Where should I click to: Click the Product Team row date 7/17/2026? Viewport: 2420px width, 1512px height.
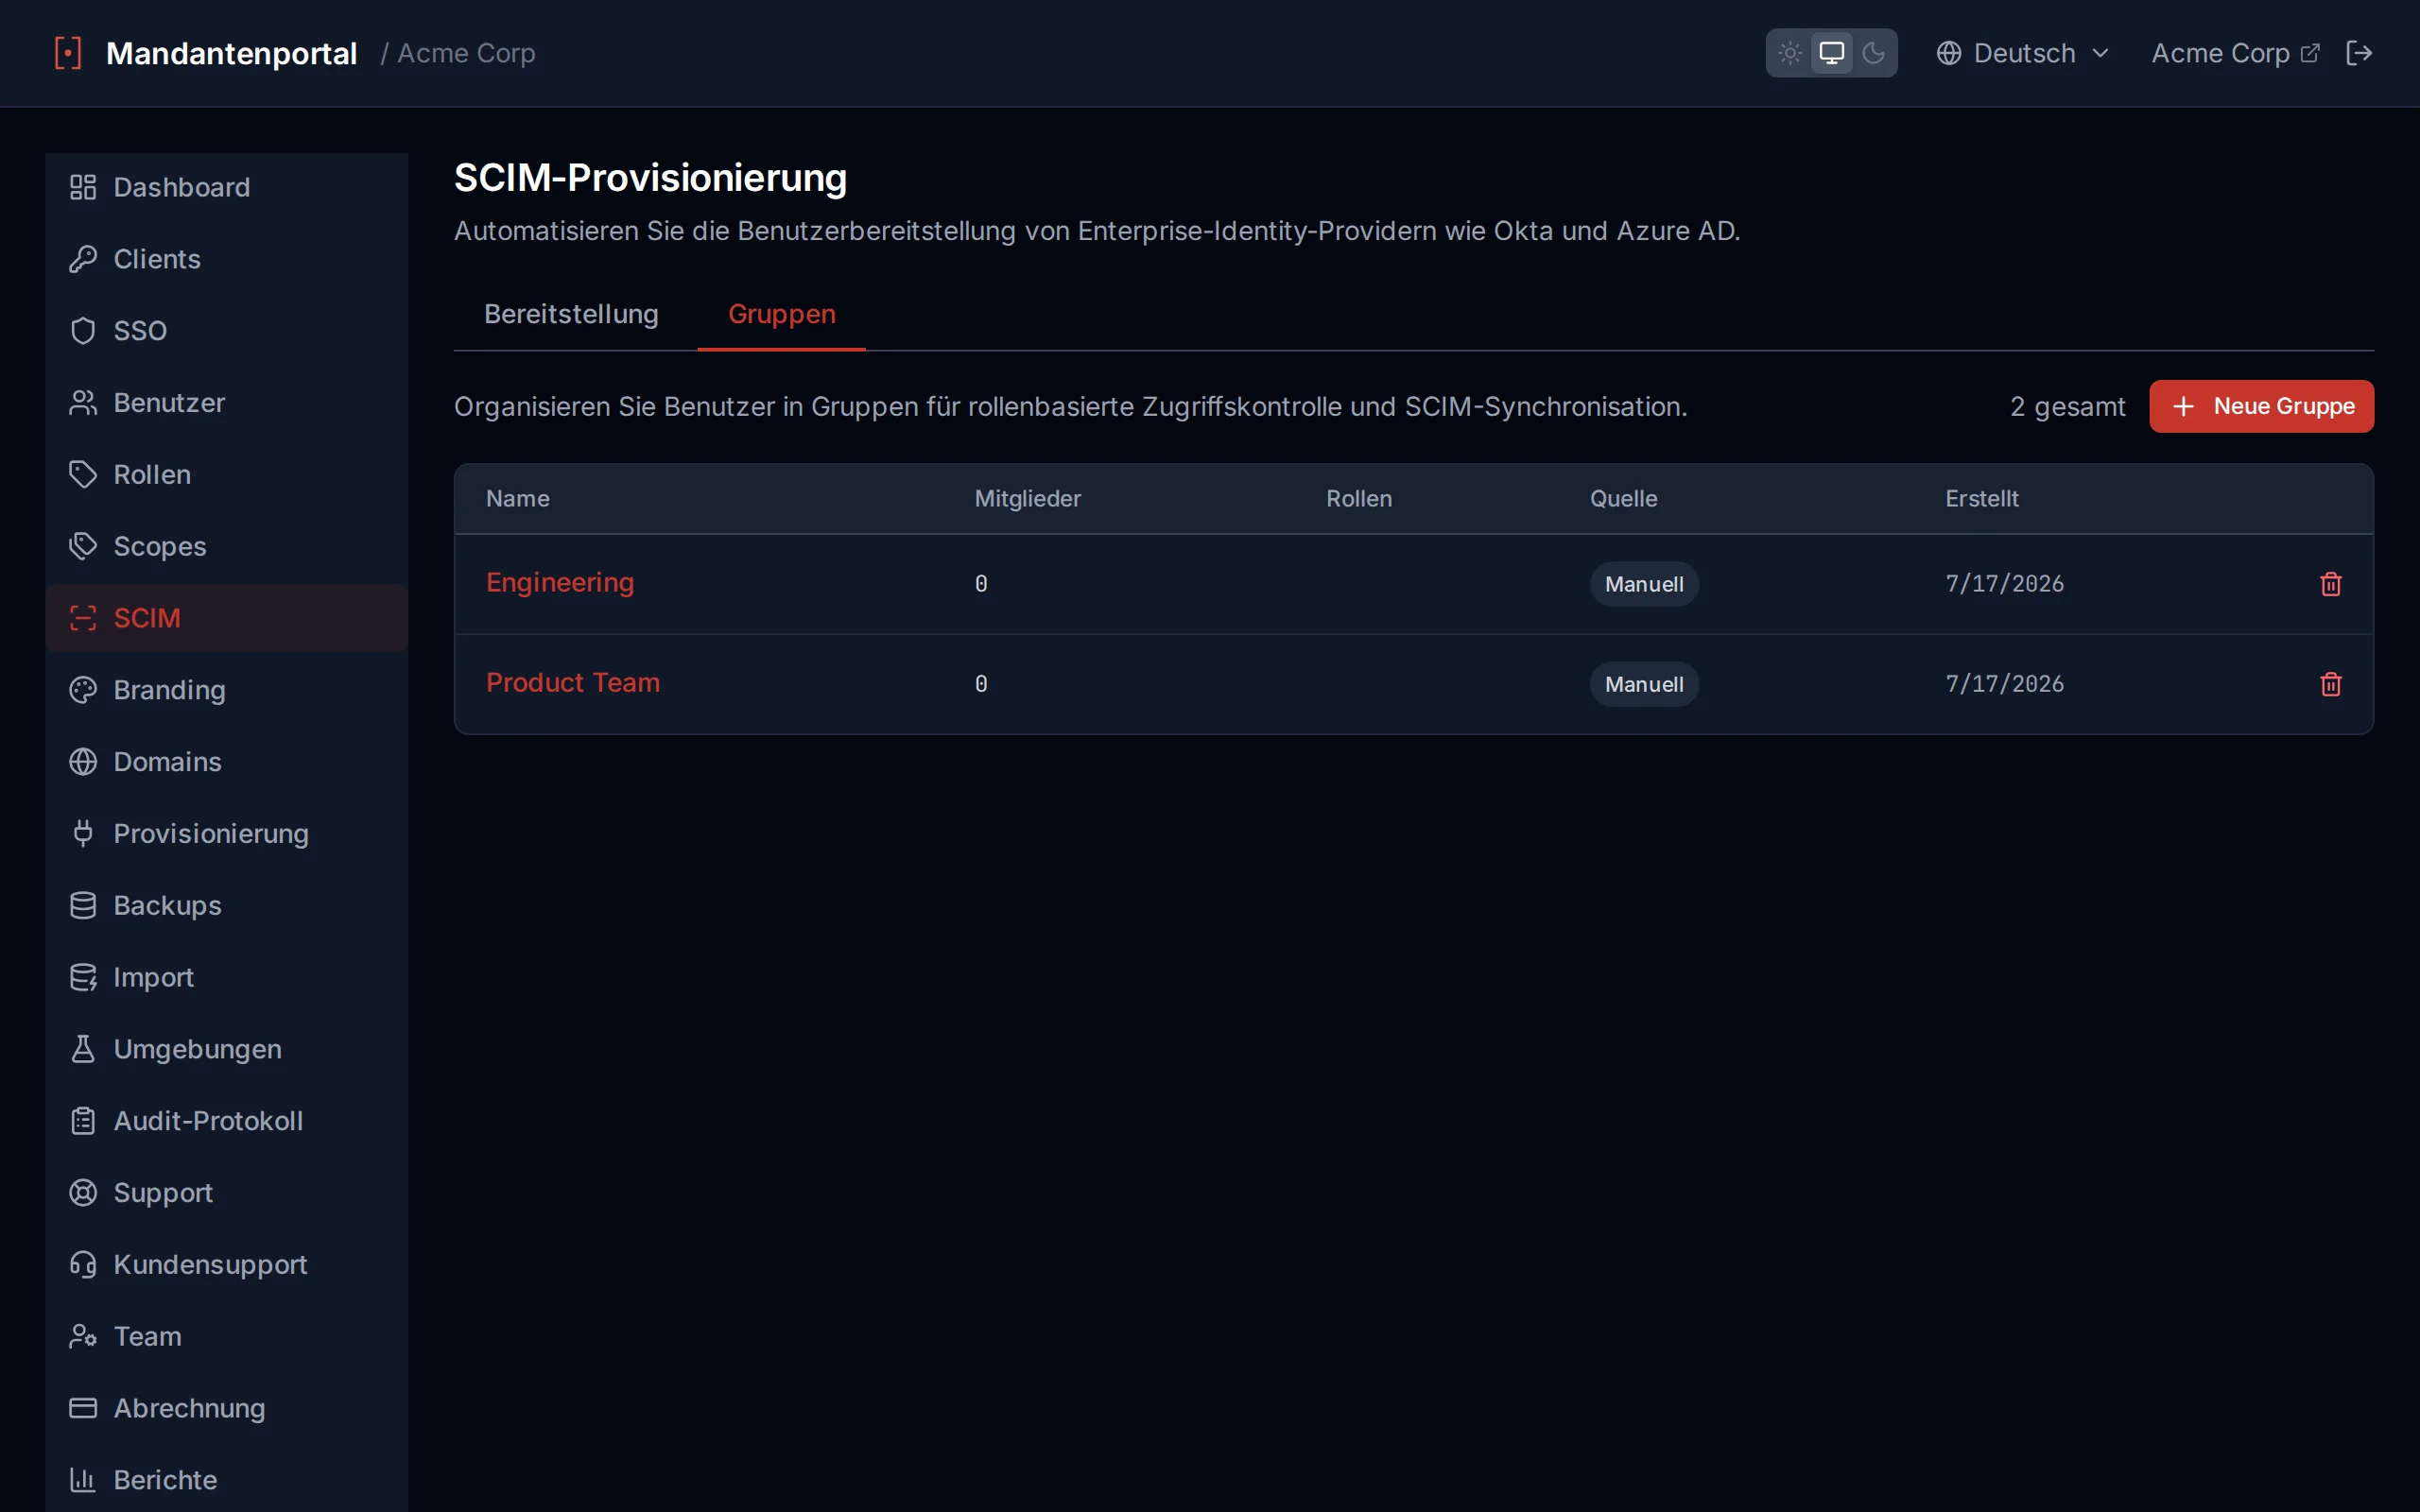pos(2004,684)
